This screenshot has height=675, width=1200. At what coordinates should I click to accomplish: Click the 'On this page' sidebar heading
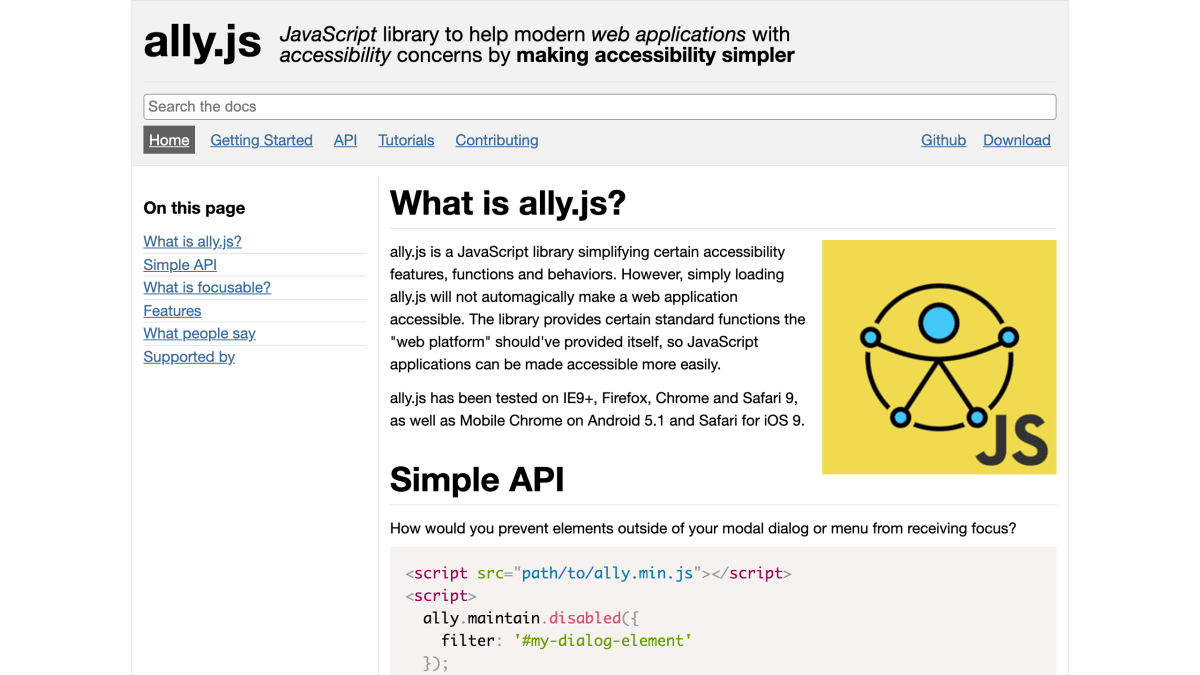click(x=194, y=208)
